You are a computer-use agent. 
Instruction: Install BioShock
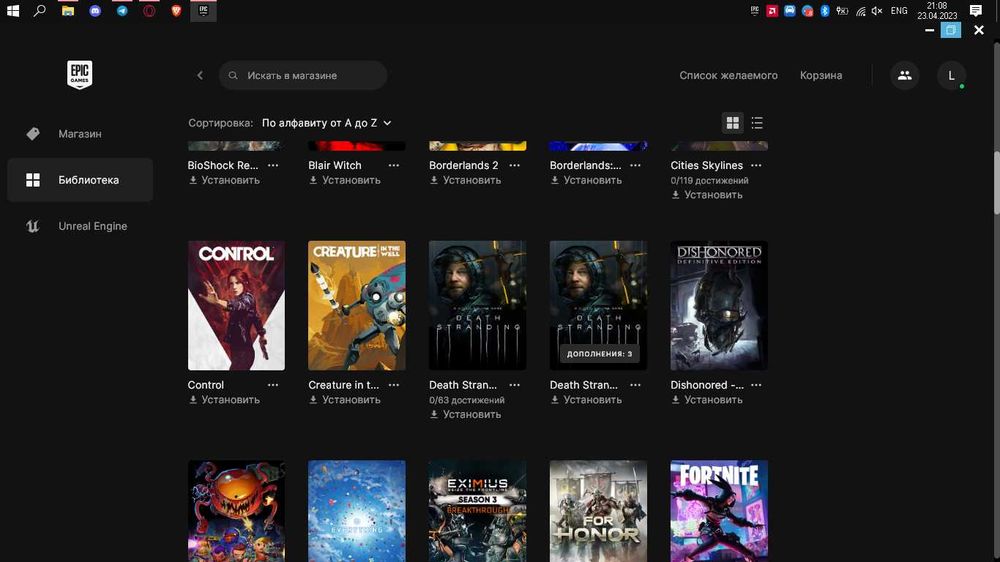coord(224,181)
